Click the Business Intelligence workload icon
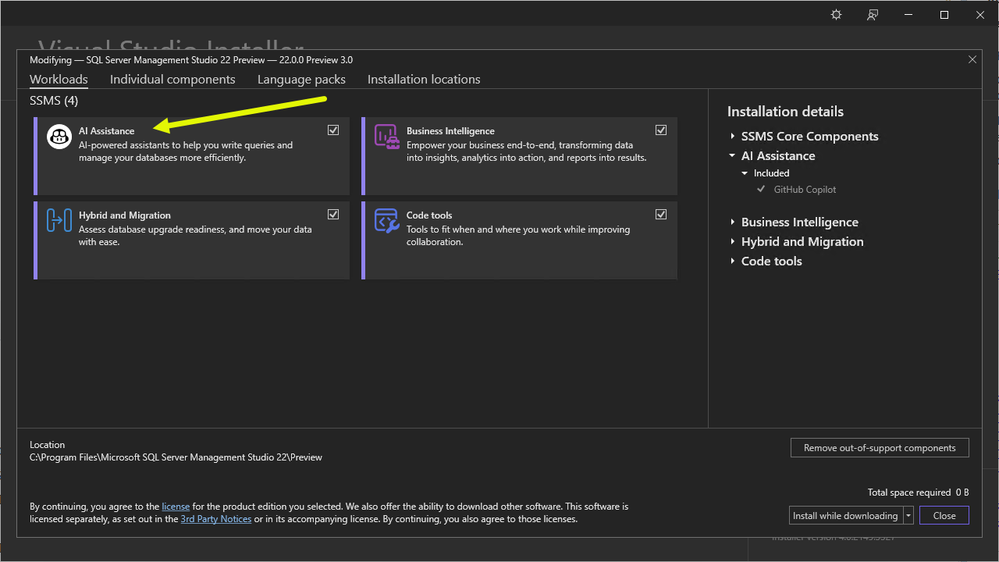The image size is (999, 562). point(386,136)
